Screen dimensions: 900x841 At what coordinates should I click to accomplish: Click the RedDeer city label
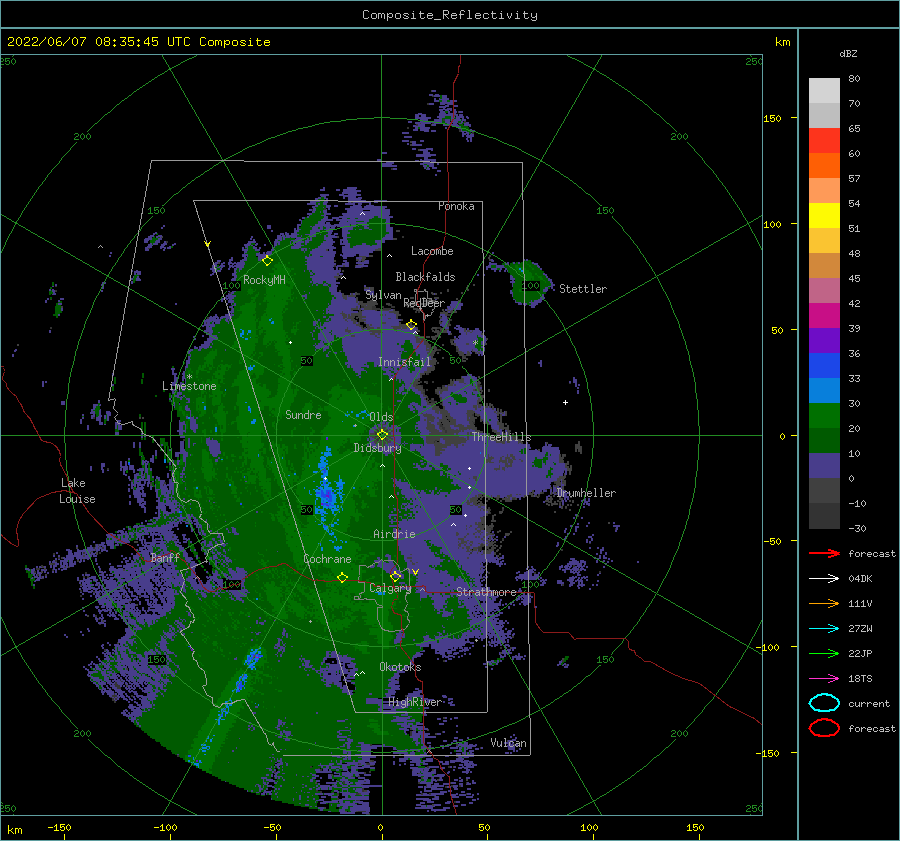pos(424,303)
